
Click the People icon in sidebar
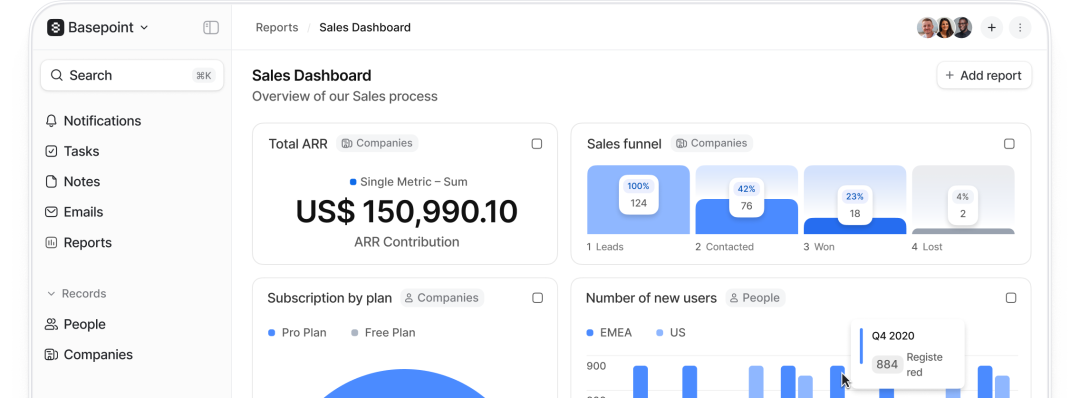coord(51,324)
